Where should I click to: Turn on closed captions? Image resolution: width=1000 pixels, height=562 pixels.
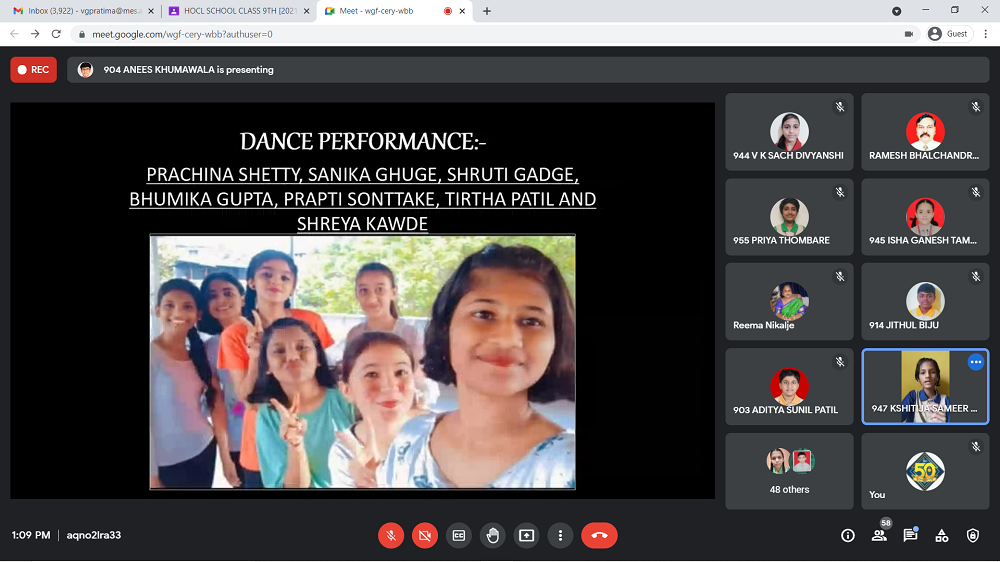(x=458, y=536)
